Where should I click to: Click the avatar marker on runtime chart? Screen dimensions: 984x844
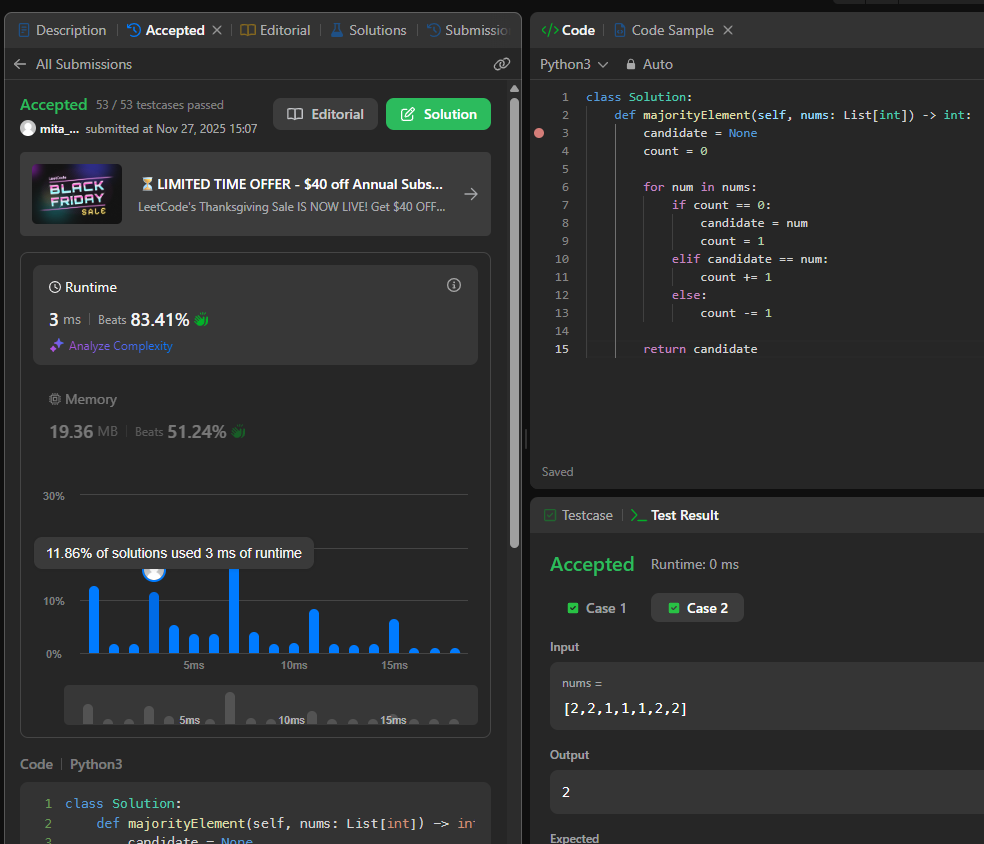click(154, 572)
